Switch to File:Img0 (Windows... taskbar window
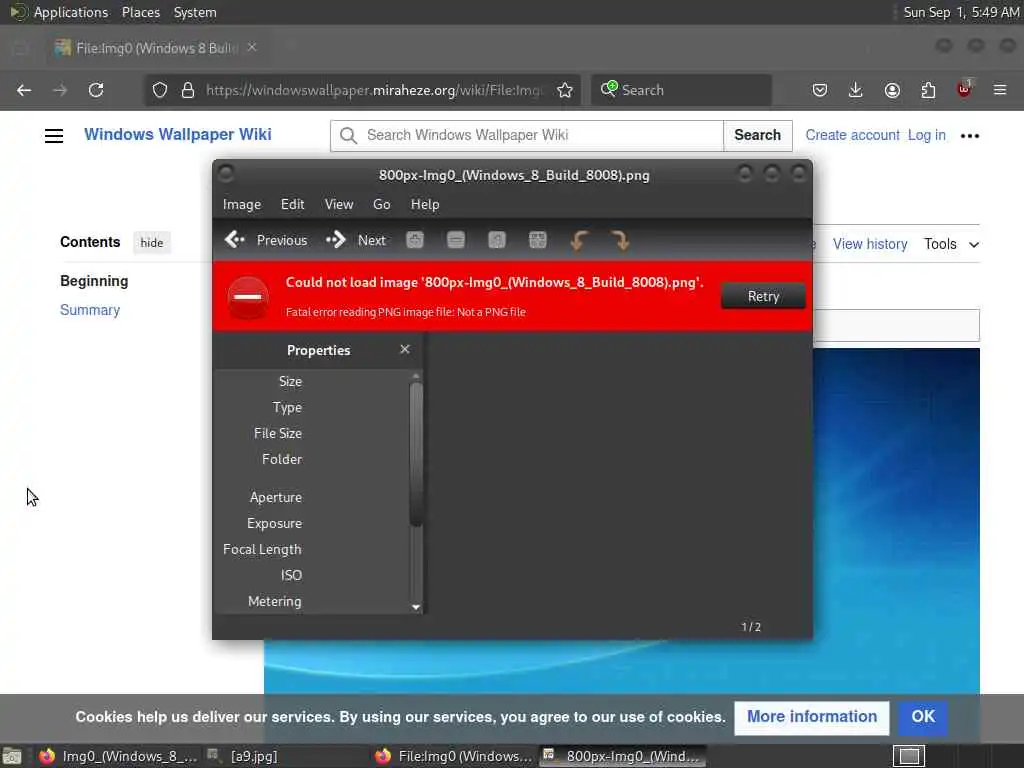Image resolution: width=1024 pixels, height=768 pixels. [455, 756]
